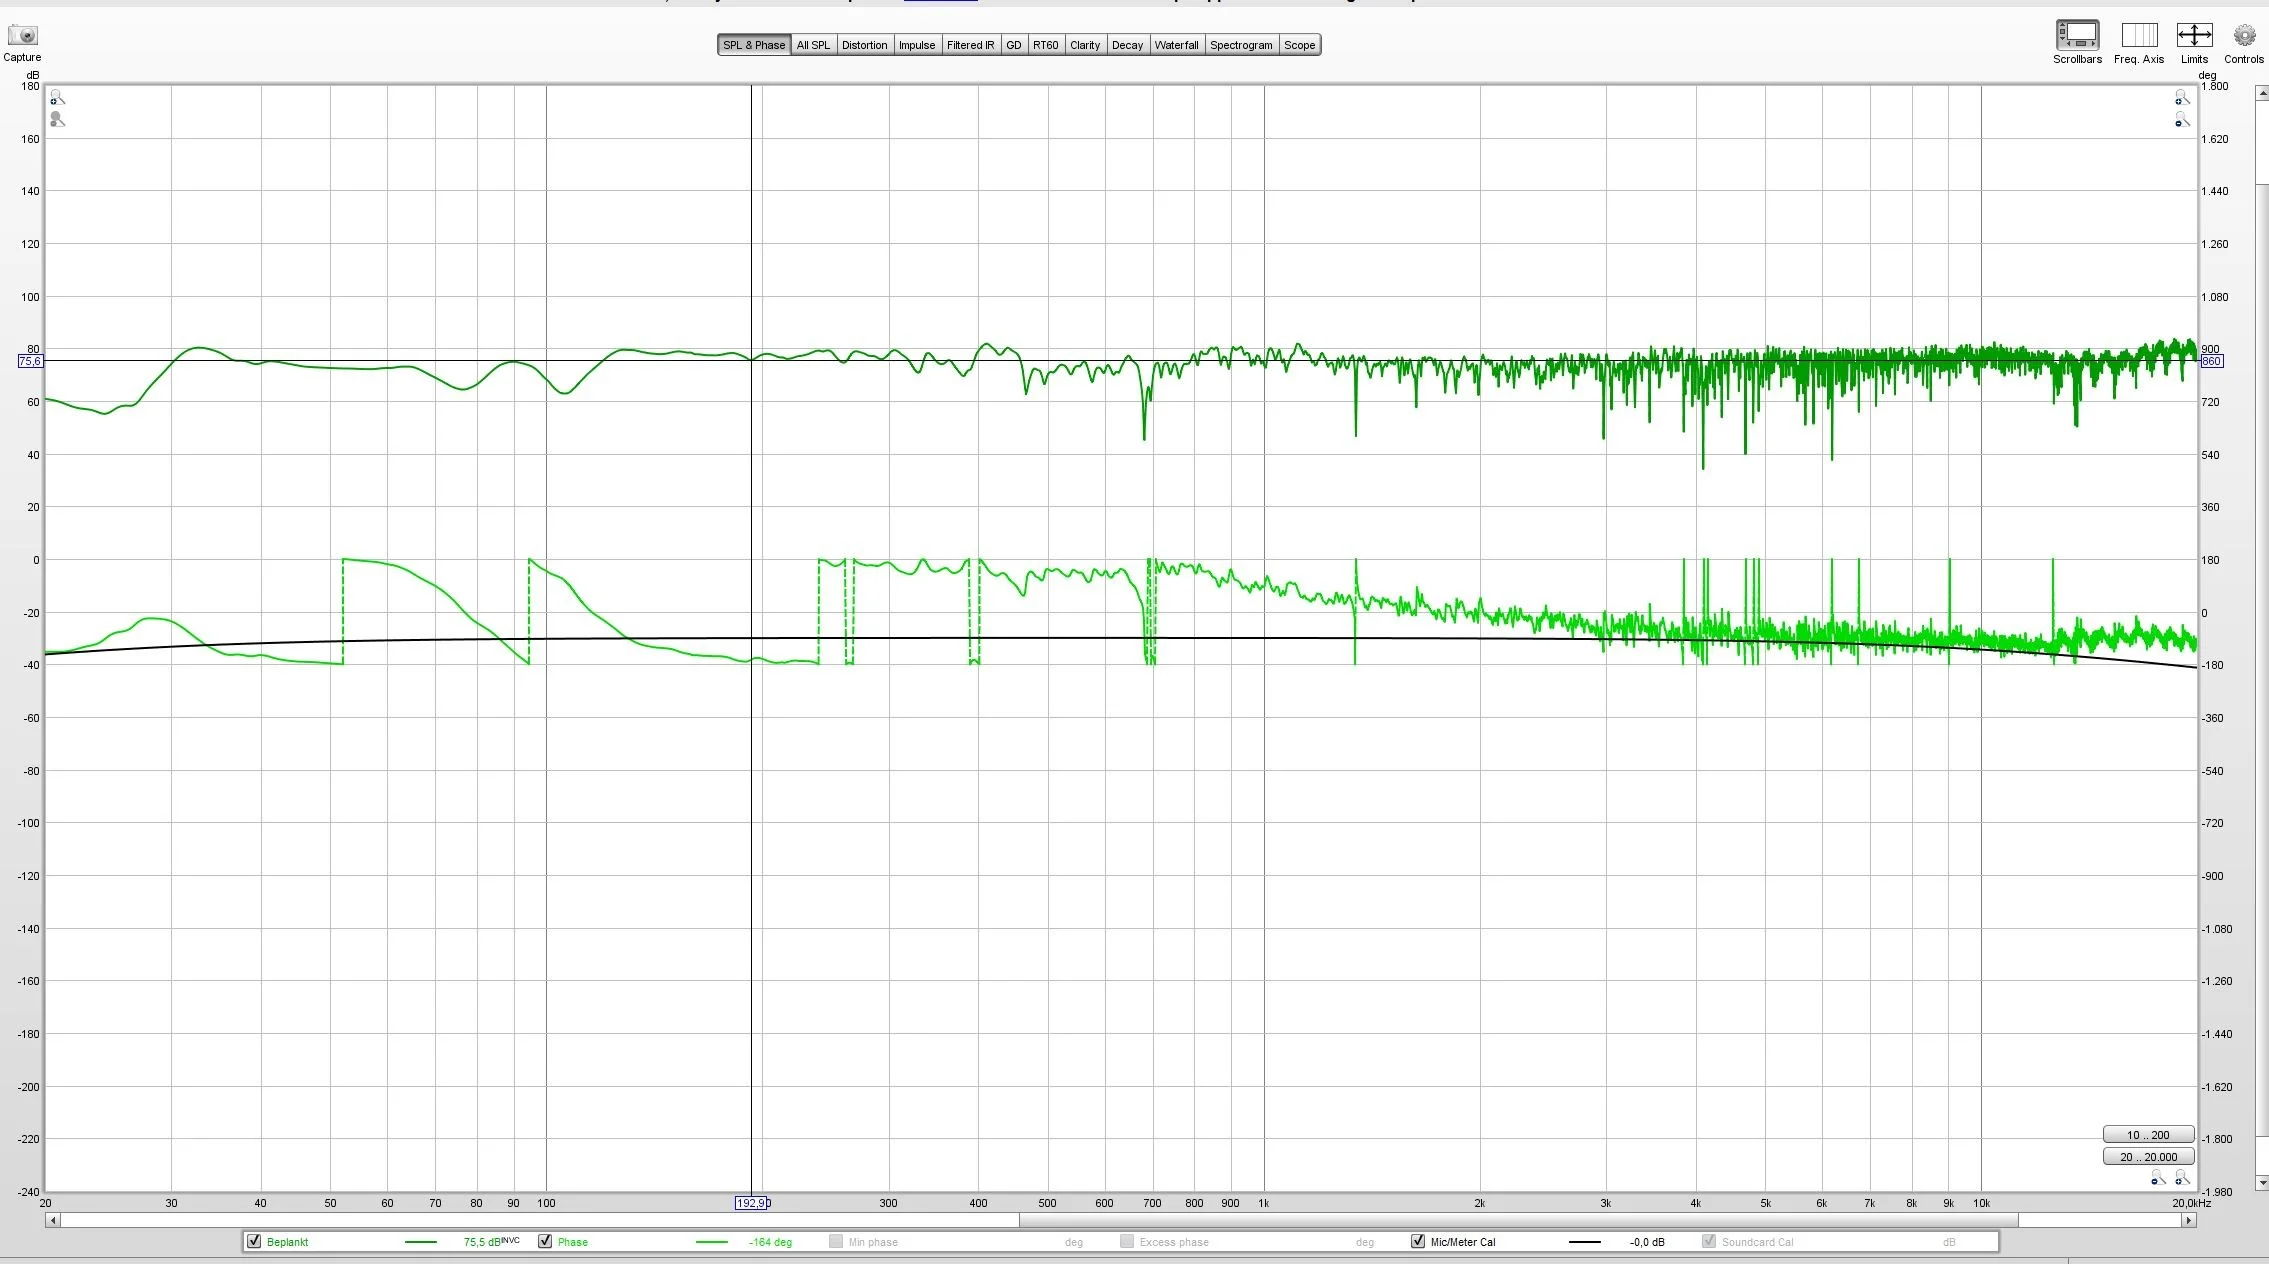The width and height of the screenshot is (2269, 1264).
Task: Zoom in the dB axis (left magnifier plus)
Action: pyautogui.click(x=57, y=97)
